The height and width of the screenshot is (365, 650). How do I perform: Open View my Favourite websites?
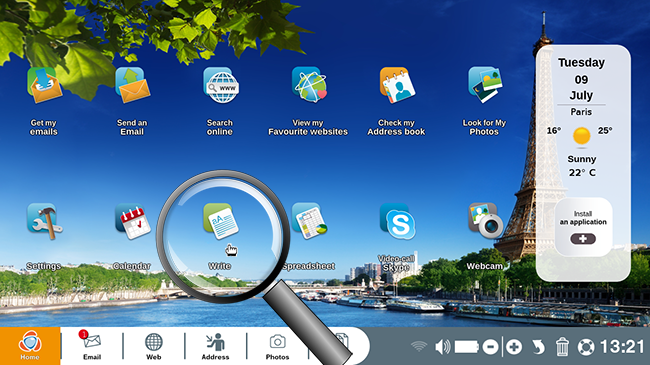click(x=309, y=85)
